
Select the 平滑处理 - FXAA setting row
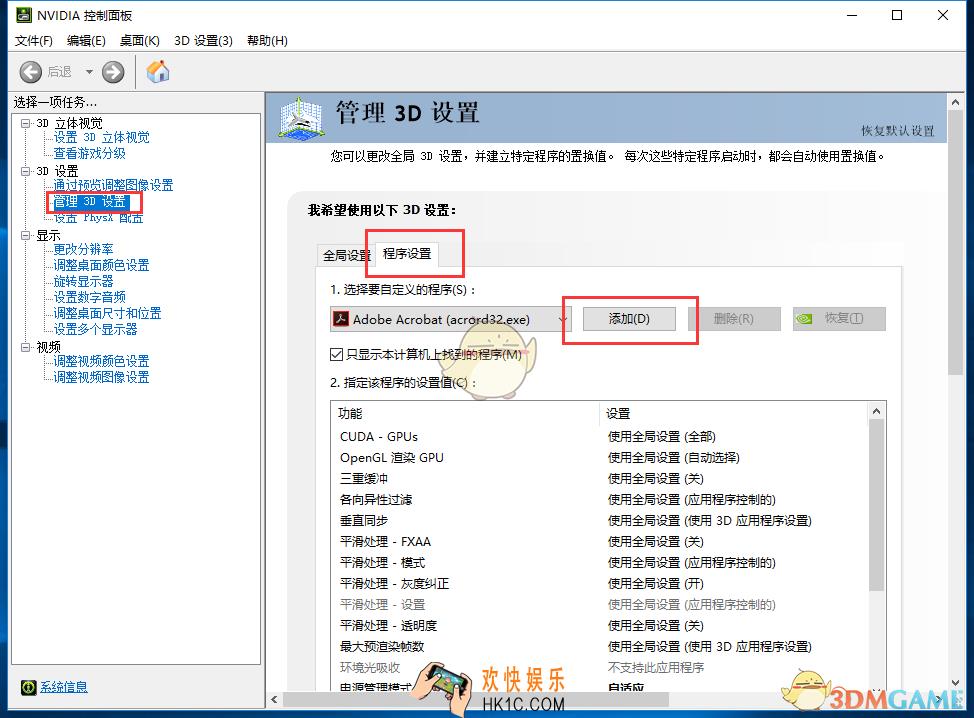[x=599, y=542]
